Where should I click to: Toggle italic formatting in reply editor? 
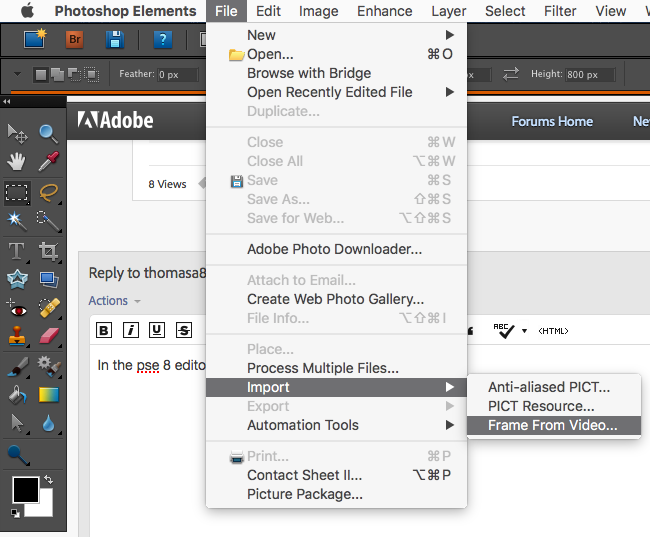tap(131, 330)
